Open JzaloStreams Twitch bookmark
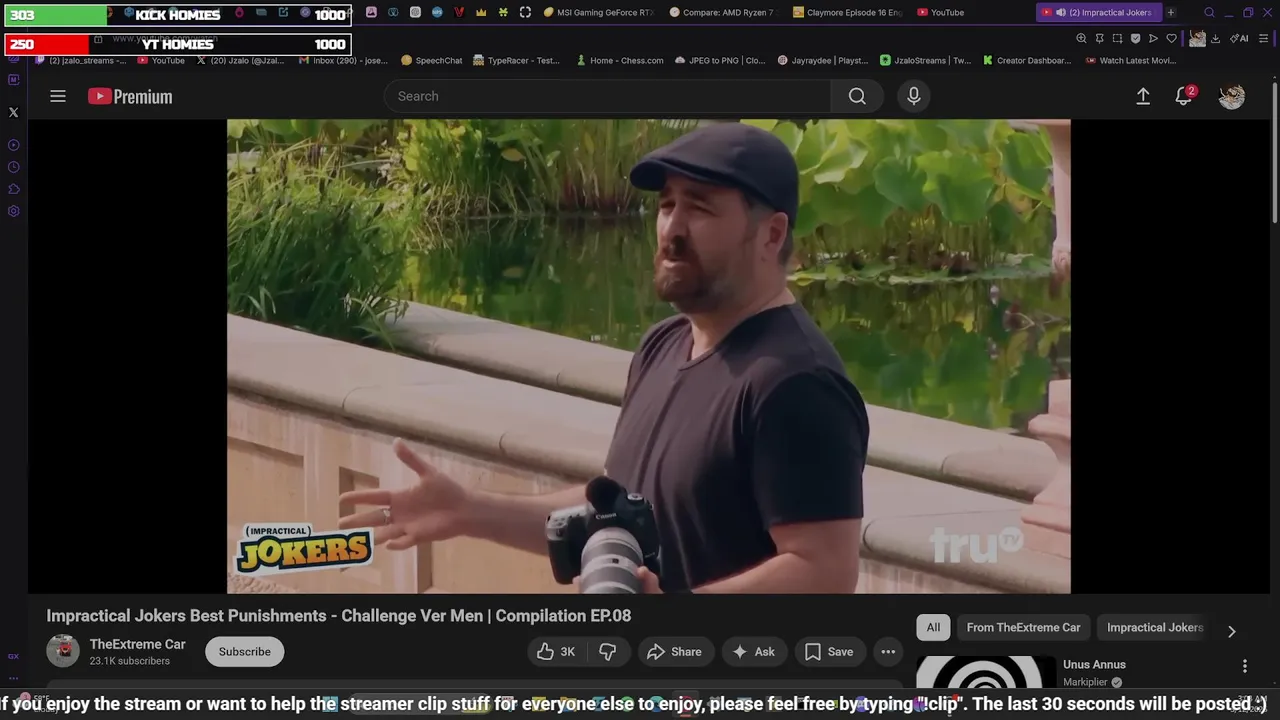Screen dimensions: 1280x720 point(925,60)
